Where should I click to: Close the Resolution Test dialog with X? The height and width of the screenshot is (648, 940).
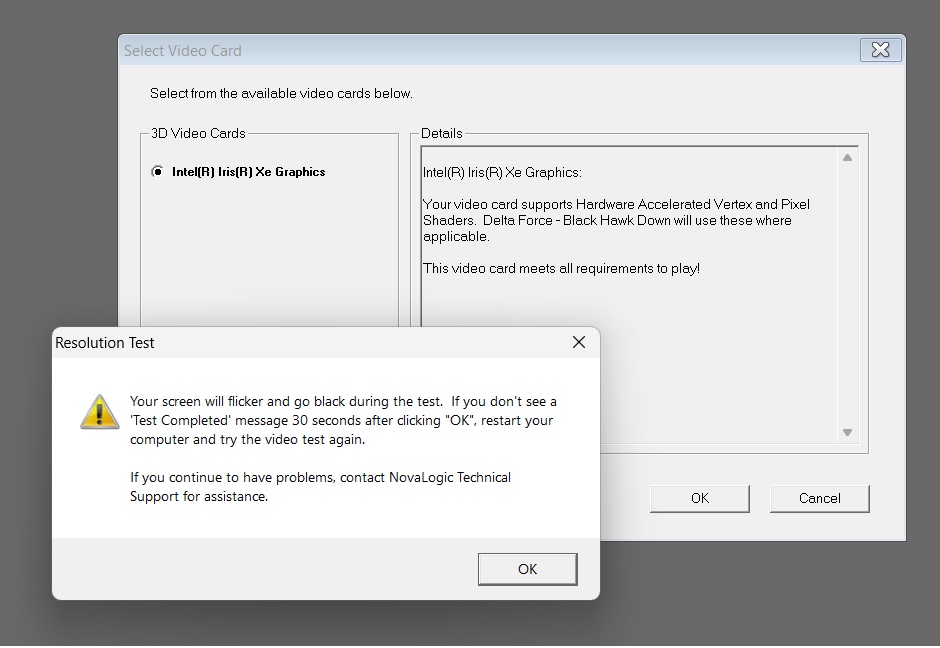pos(579,342)
